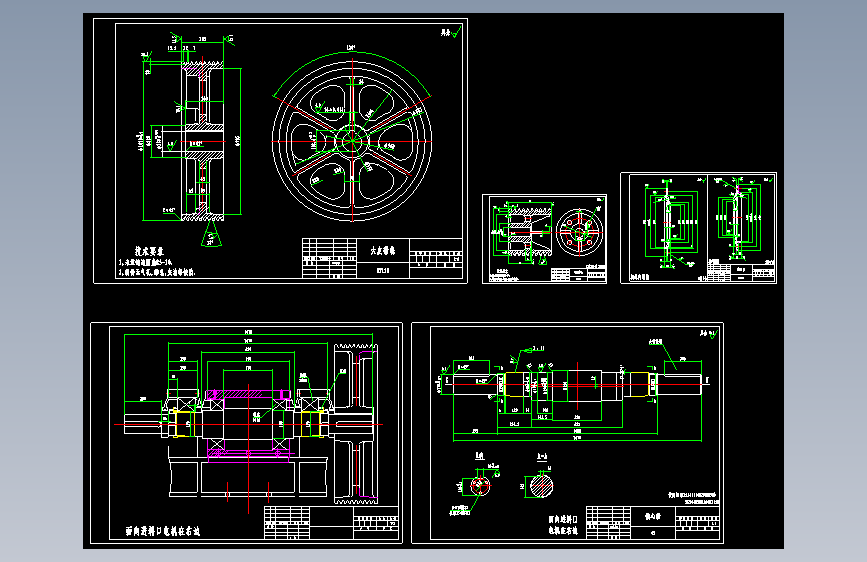This screenshot has height=562, width=867.
Task: Select the small pulley circular flange view
Action: coord(579,231)
